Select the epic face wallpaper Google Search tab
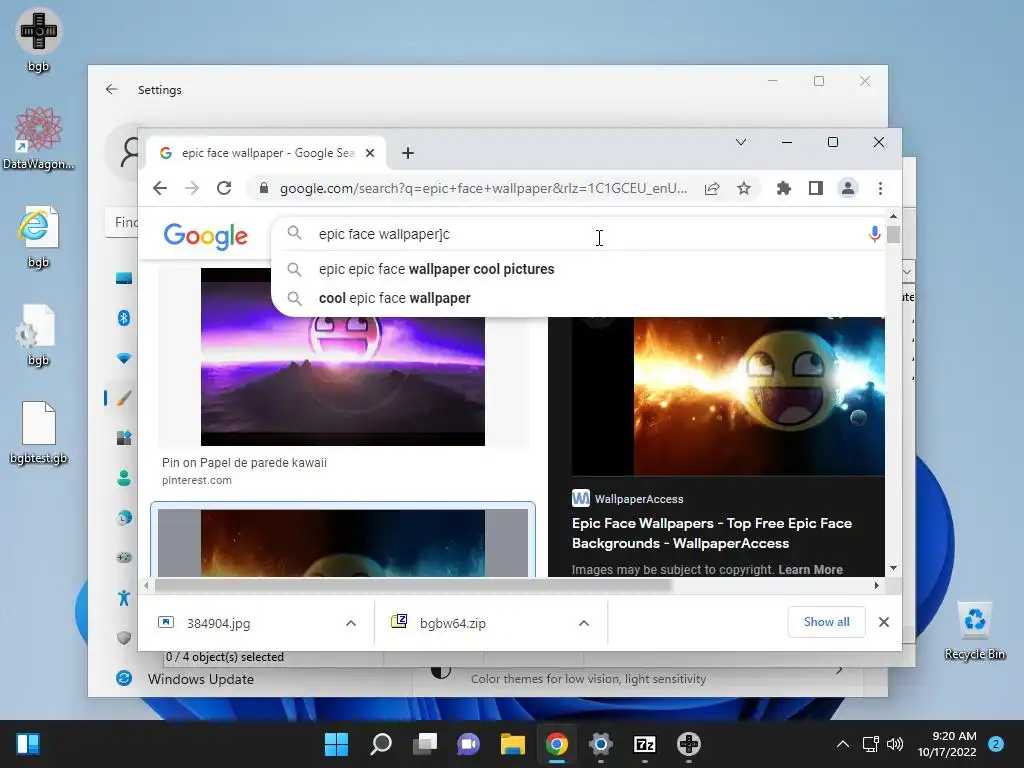This screenshot has height=768, width=1024. point(266,153)
